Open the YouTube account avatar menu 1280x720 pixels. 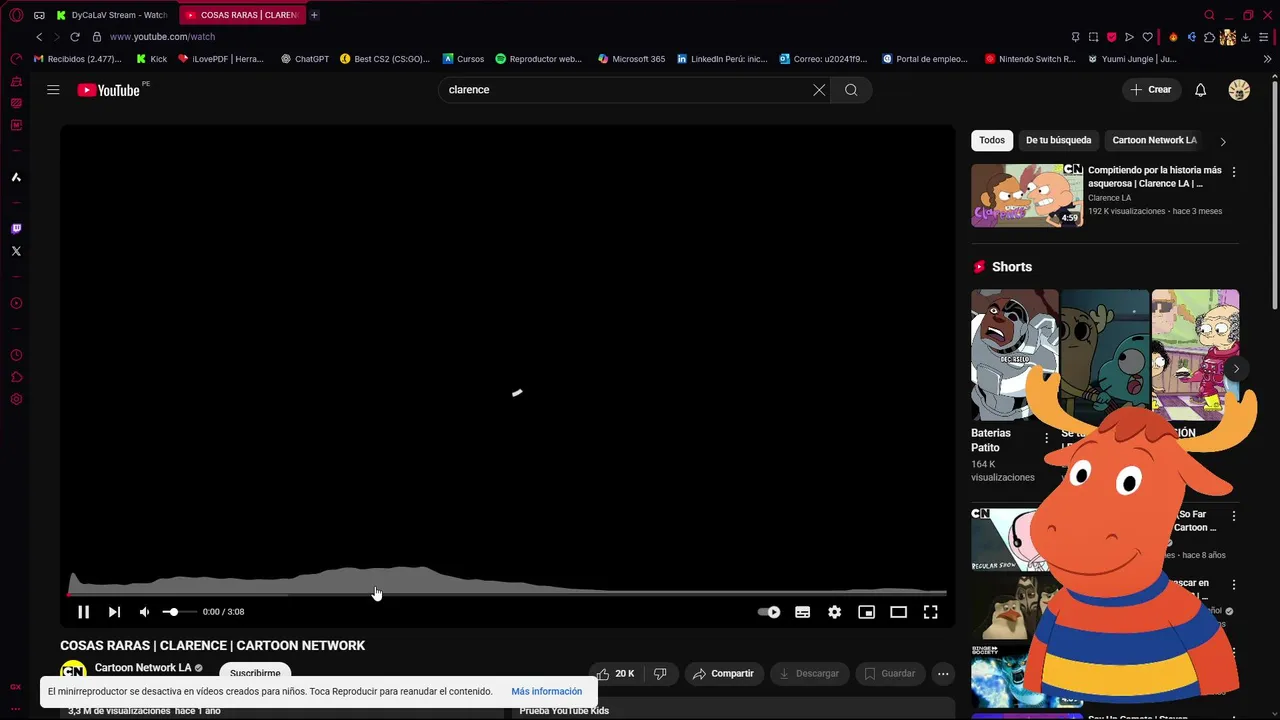coord(1239,90)
